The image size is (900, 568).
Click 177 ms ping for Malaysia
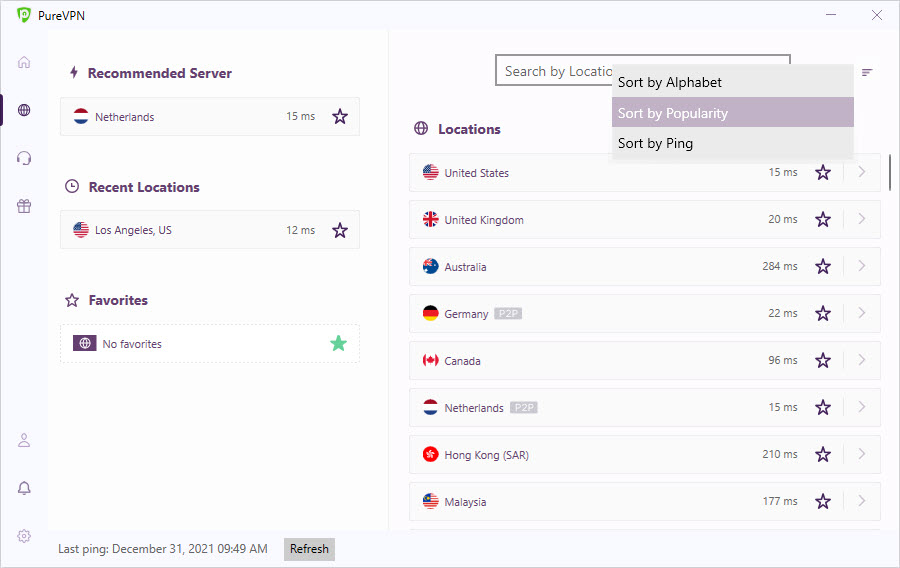click(x=779, y=501)
